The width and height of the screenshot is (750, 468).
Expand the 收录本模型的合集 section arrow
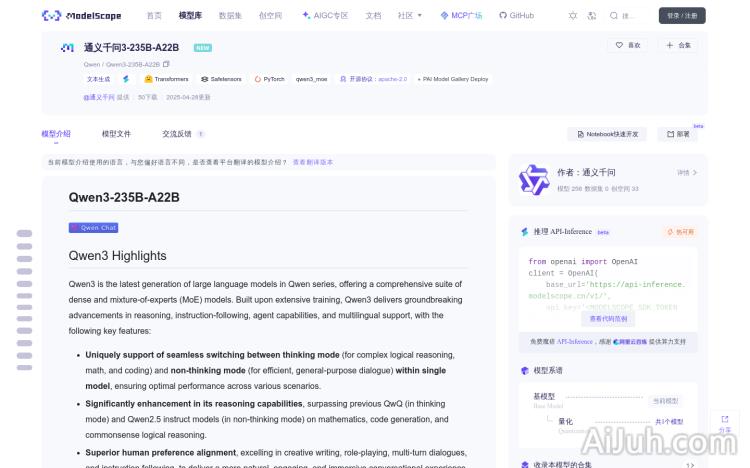click(689, 465)
